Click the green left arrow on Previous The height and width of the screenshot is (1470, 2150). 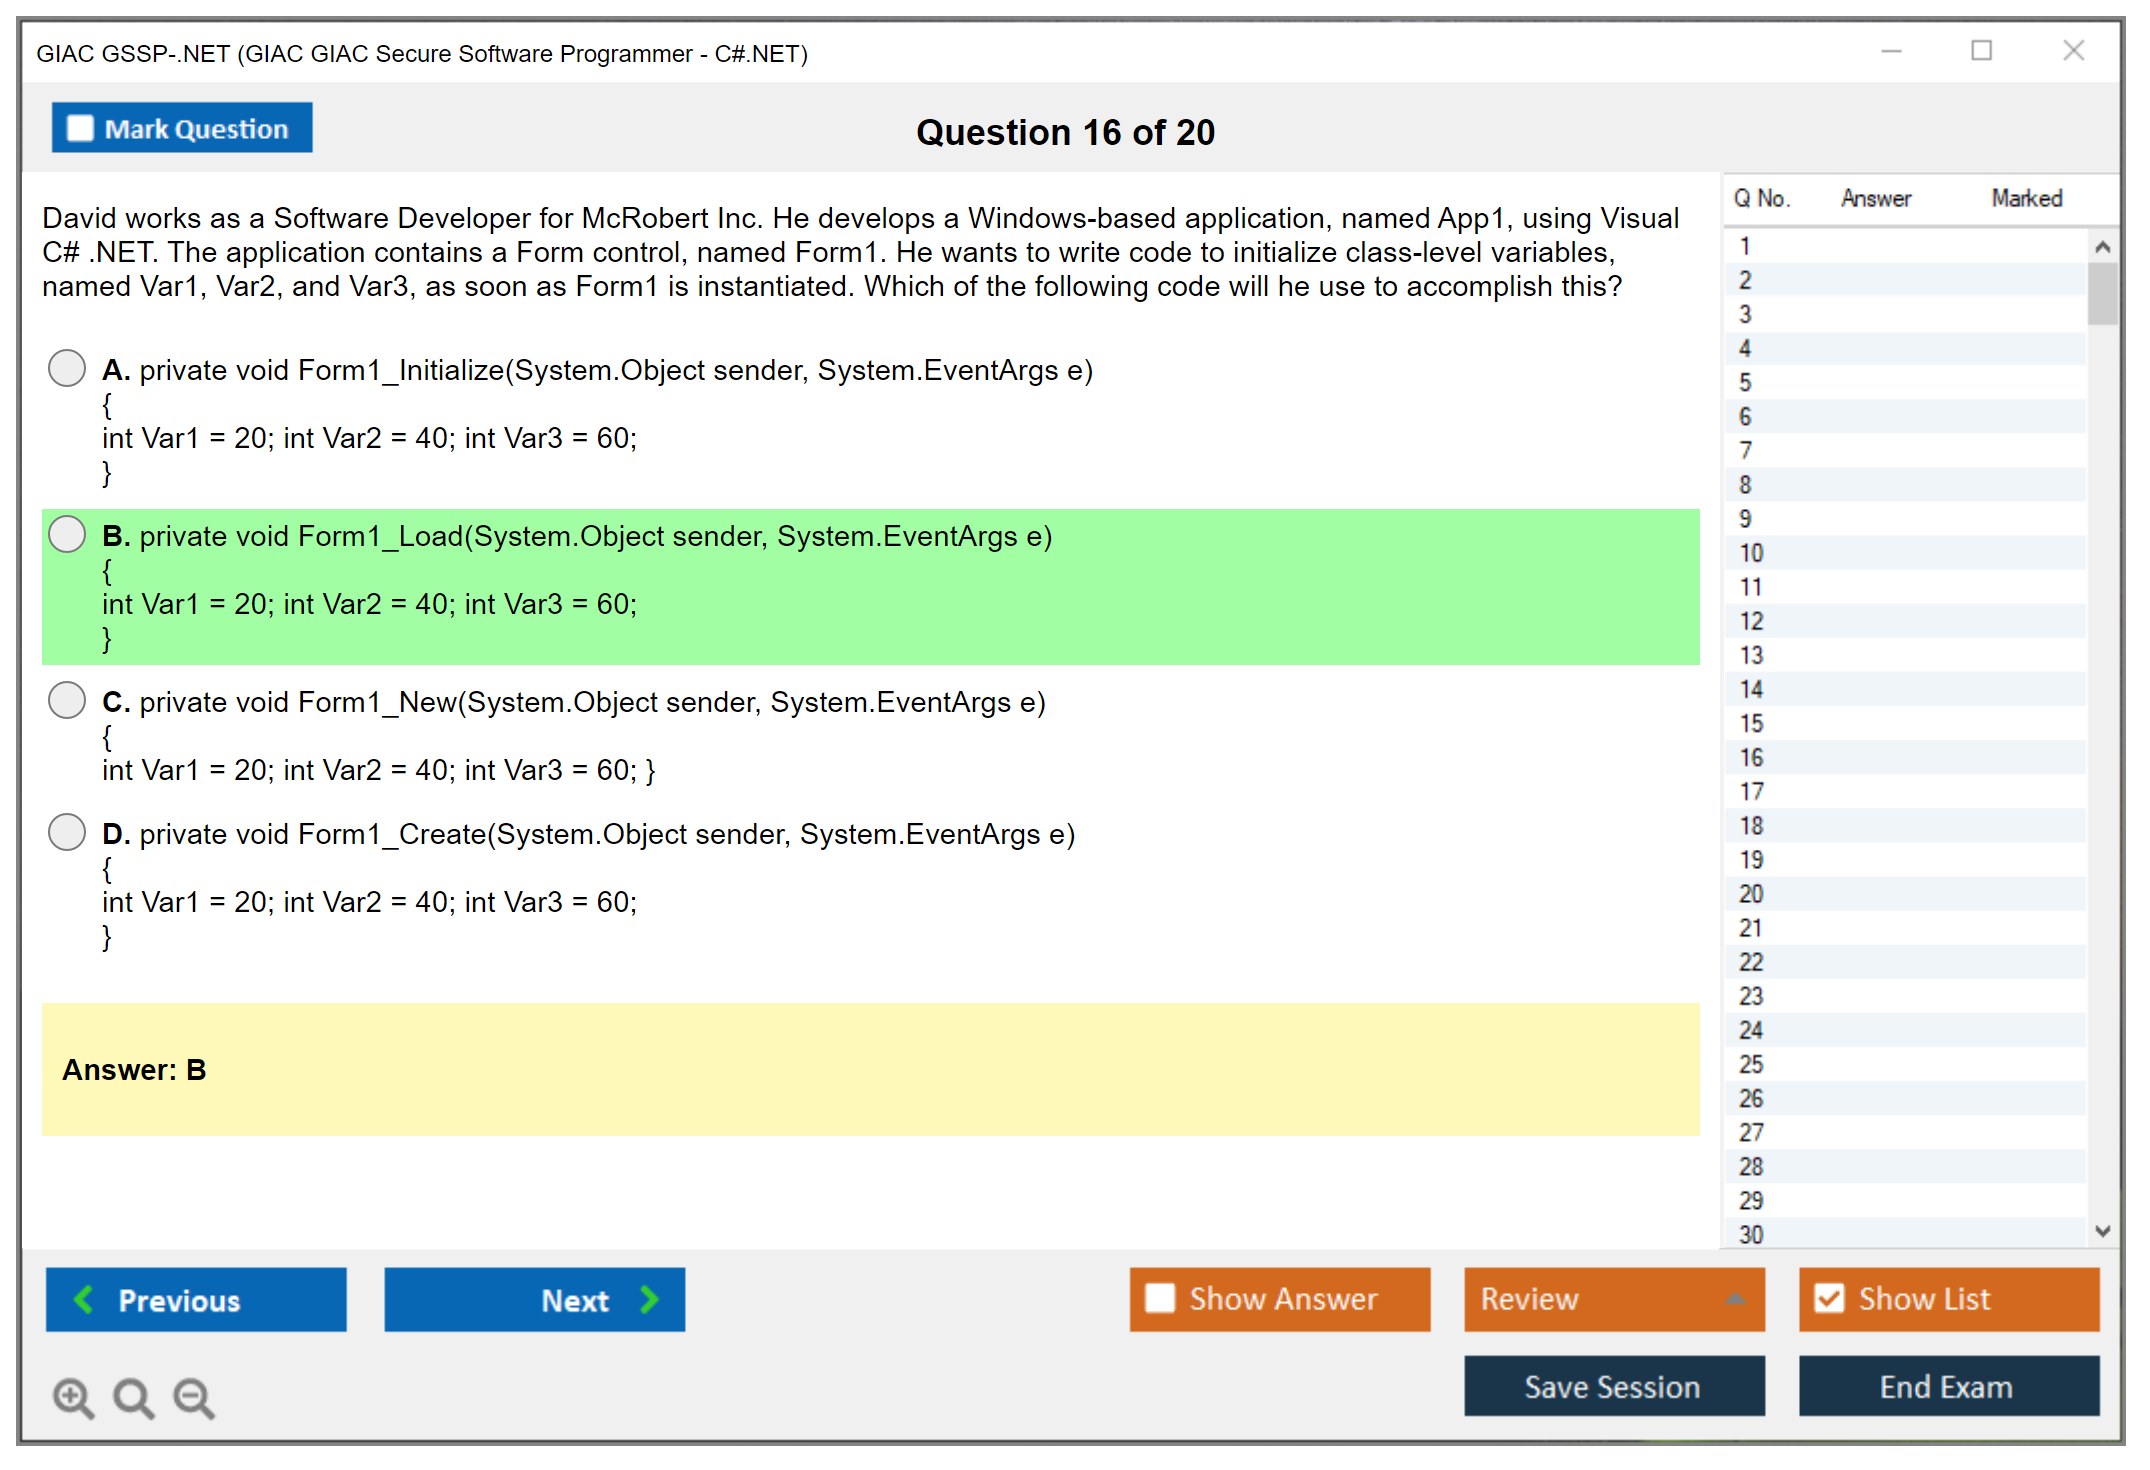(84, 1299)
